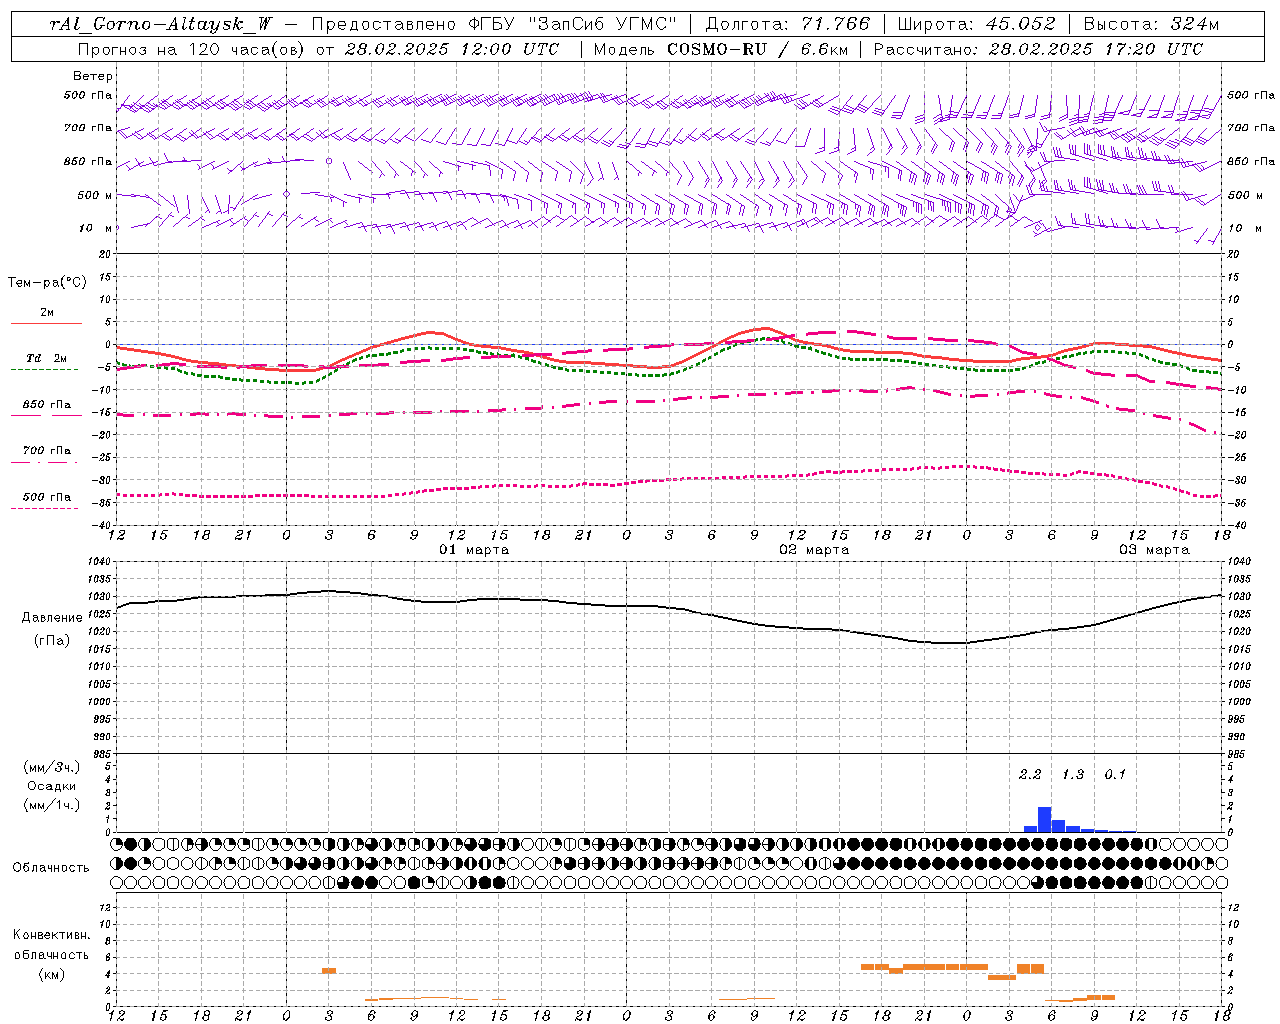Select the Долгота: 71.766 value

coord(788,24)
